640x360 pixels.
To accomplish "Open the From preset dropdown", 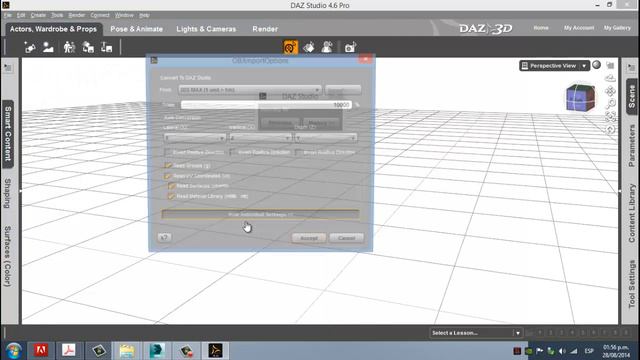I will (x=250, y=90).
